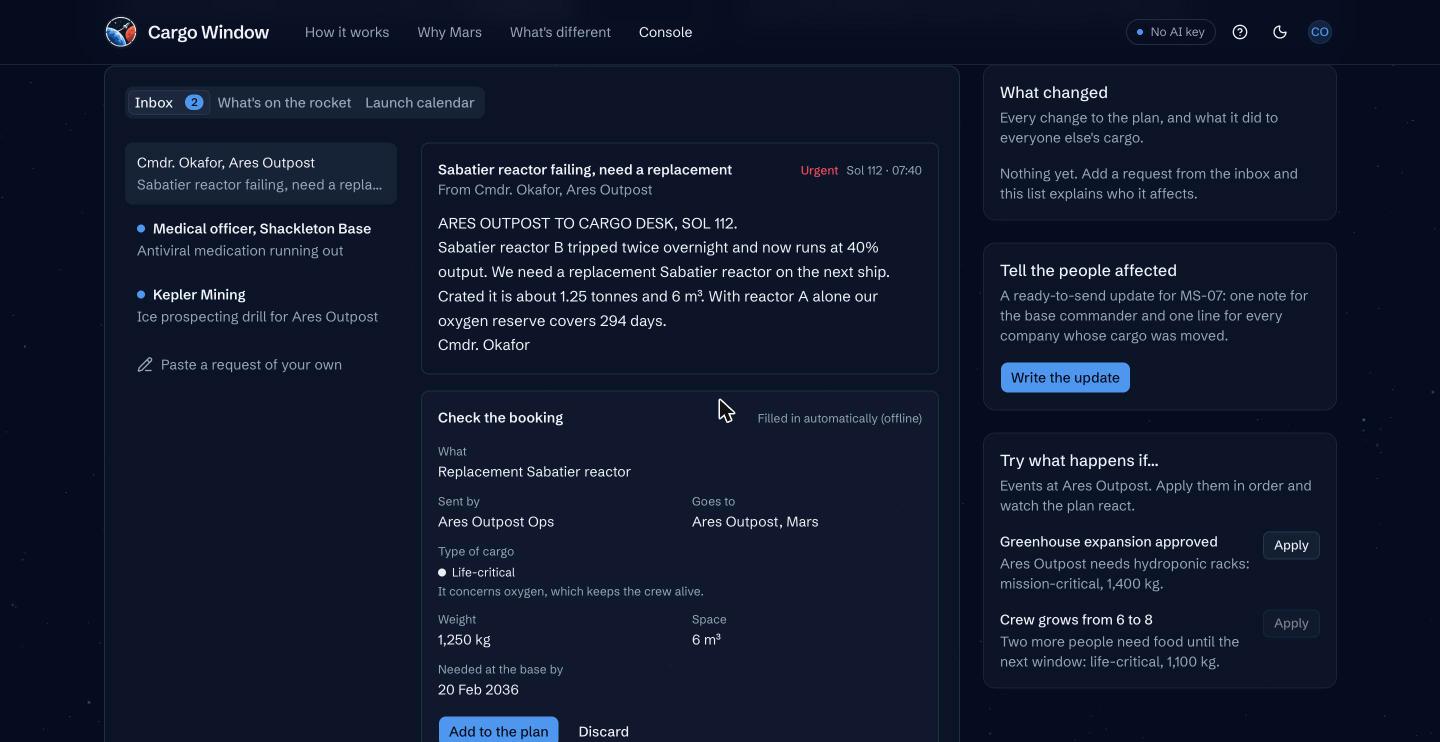Toggle dark mode with the moon icon

(x=1280, y=32)
